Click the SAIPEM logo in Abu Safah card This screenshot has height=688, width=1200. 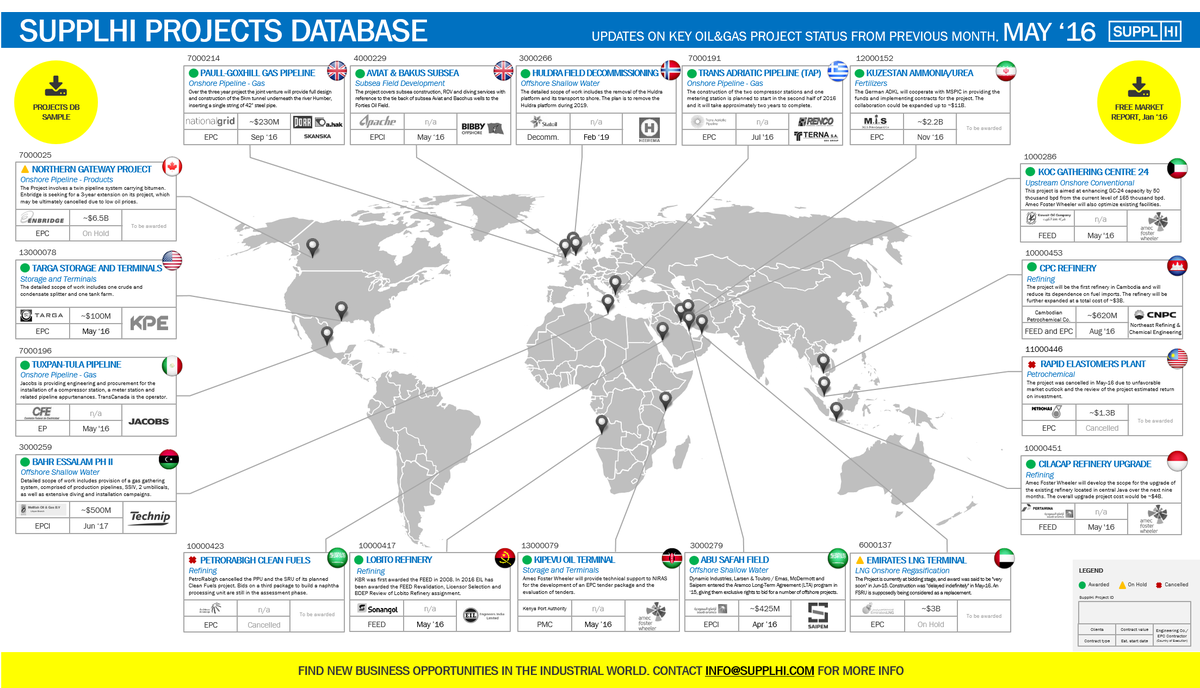click(x=820, y=614)
